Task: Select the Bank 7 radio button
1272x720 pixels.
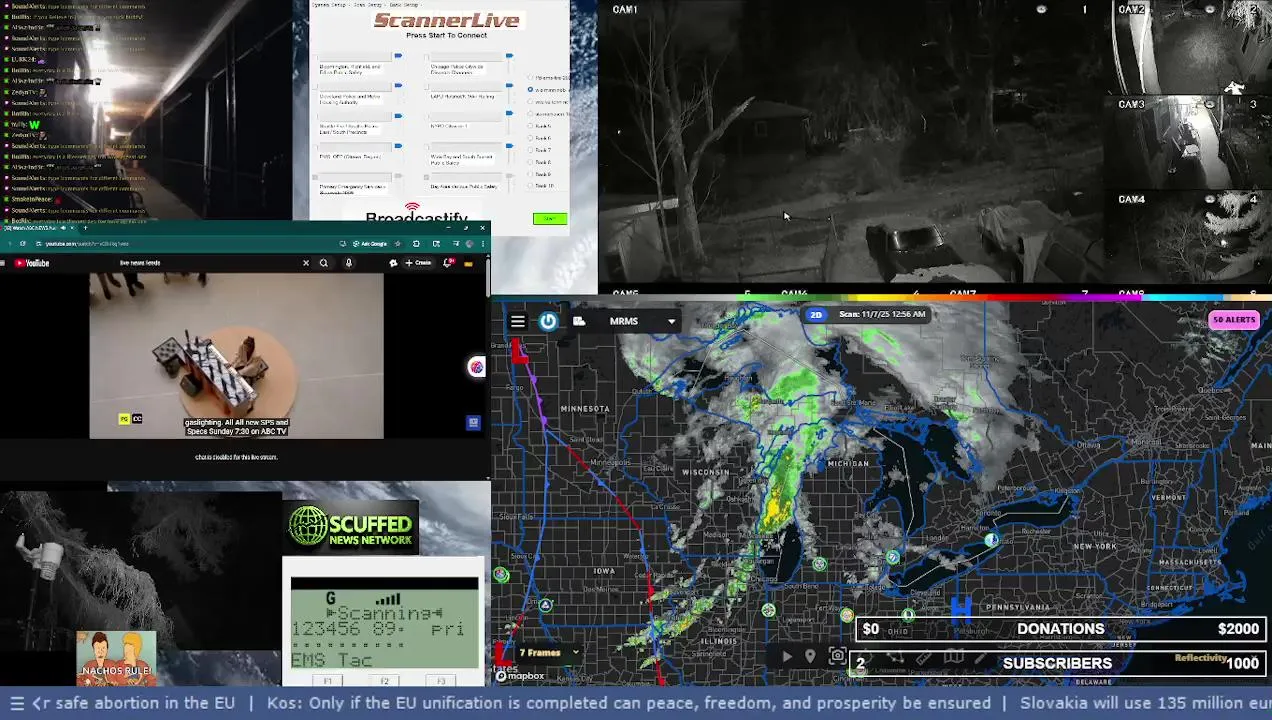Action: tap(530, 150)
